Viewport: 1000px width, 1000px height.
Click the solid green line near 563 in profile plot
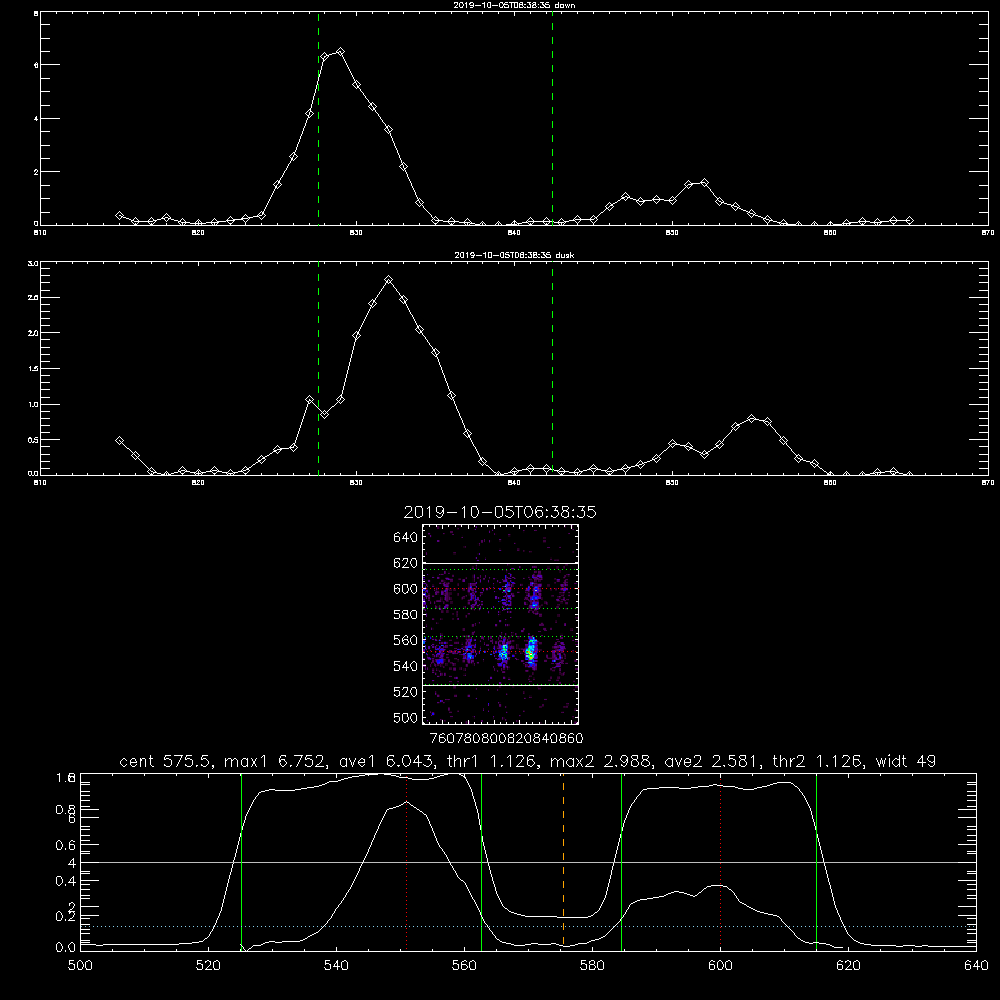(x=482, y=862)
